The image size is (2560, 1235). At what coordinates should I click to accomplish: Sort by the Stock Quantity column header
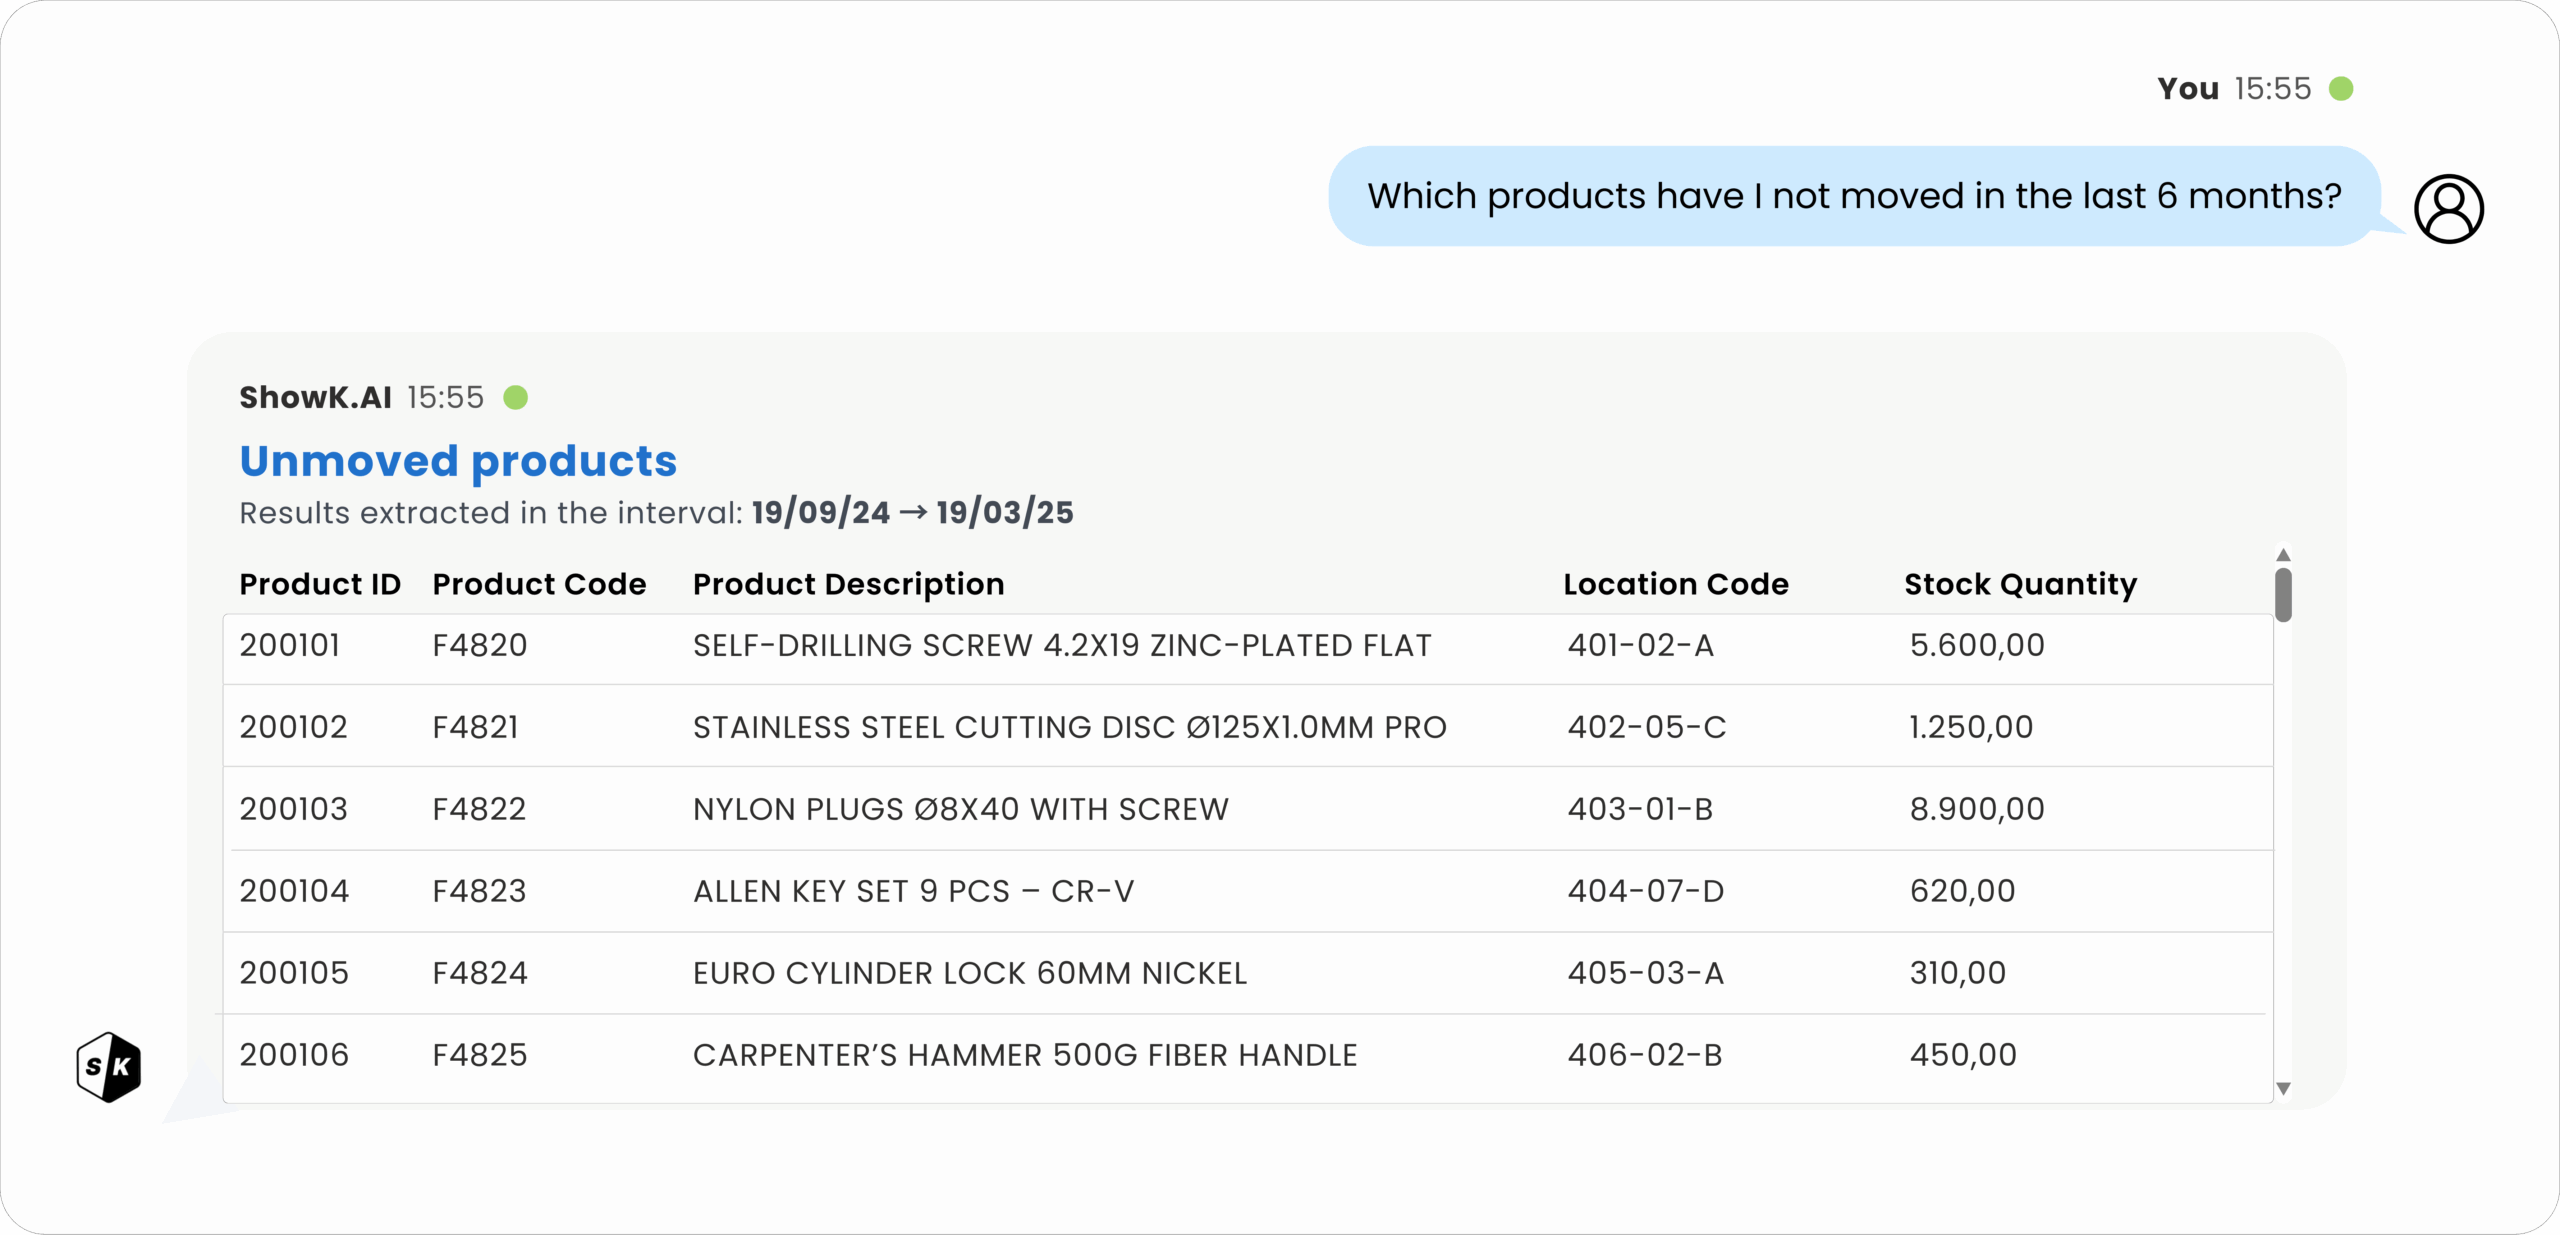click(2021, 584)
